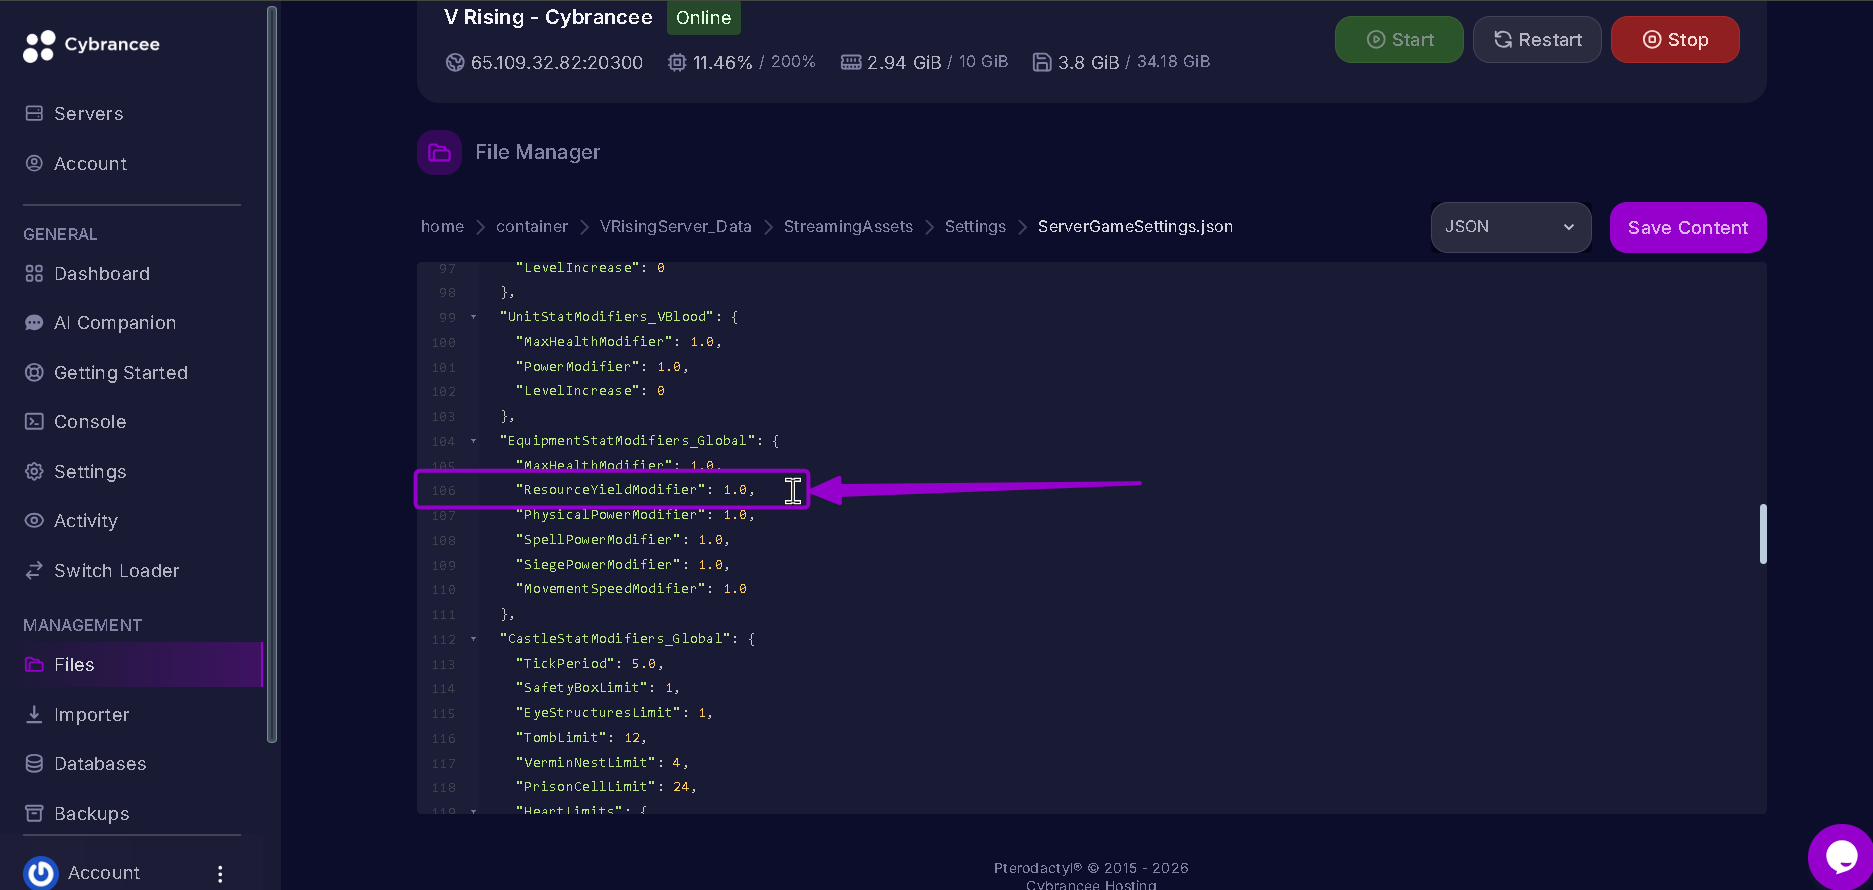Screen dimensions: 1873x890
Task: Open Dashboard grid icon
Action: 34,273
